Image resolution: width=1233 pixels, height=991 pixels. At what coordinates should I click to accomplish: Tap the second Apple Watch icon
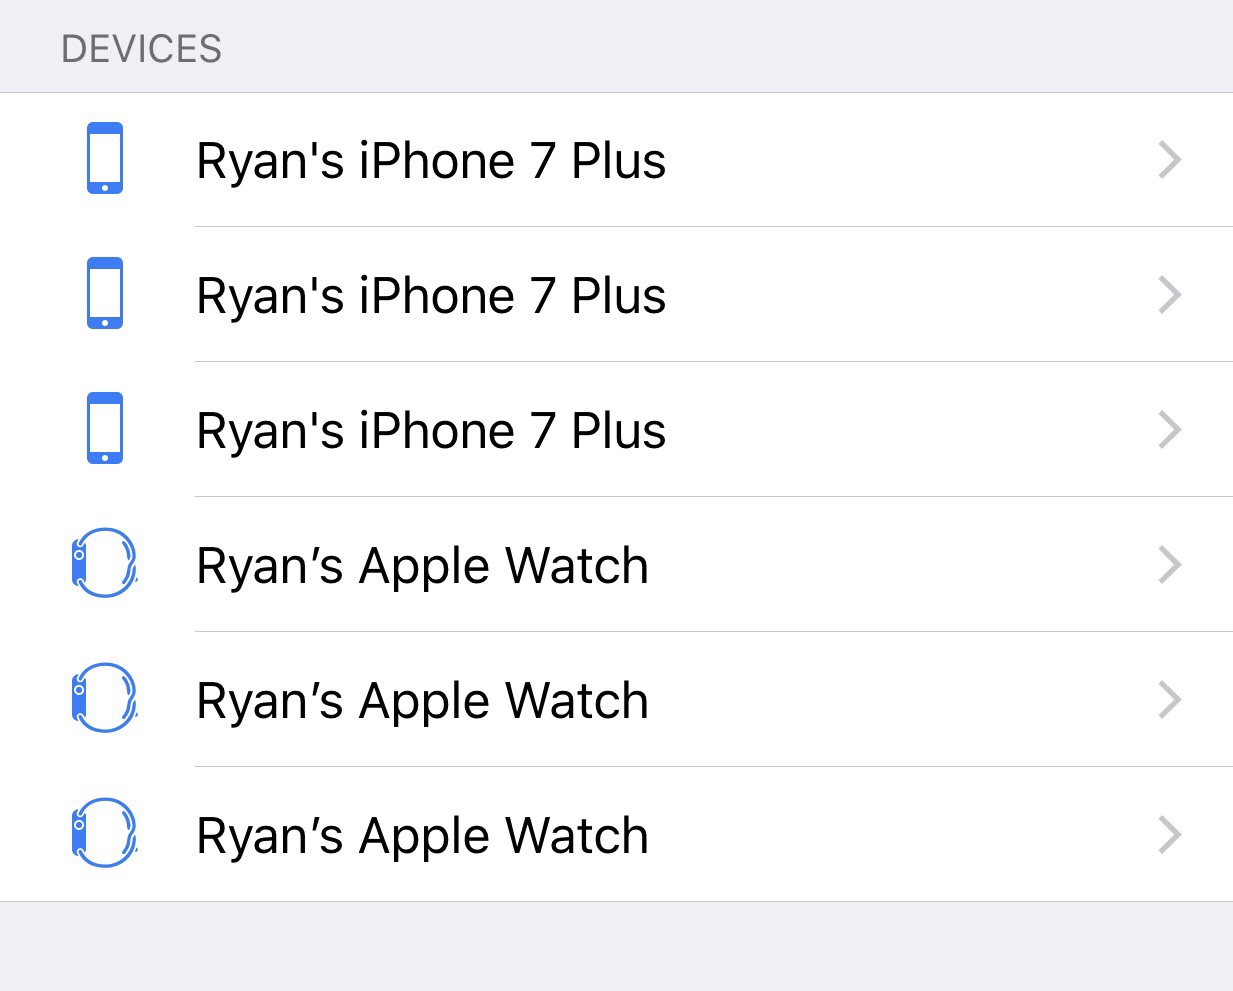pos(104,699)
